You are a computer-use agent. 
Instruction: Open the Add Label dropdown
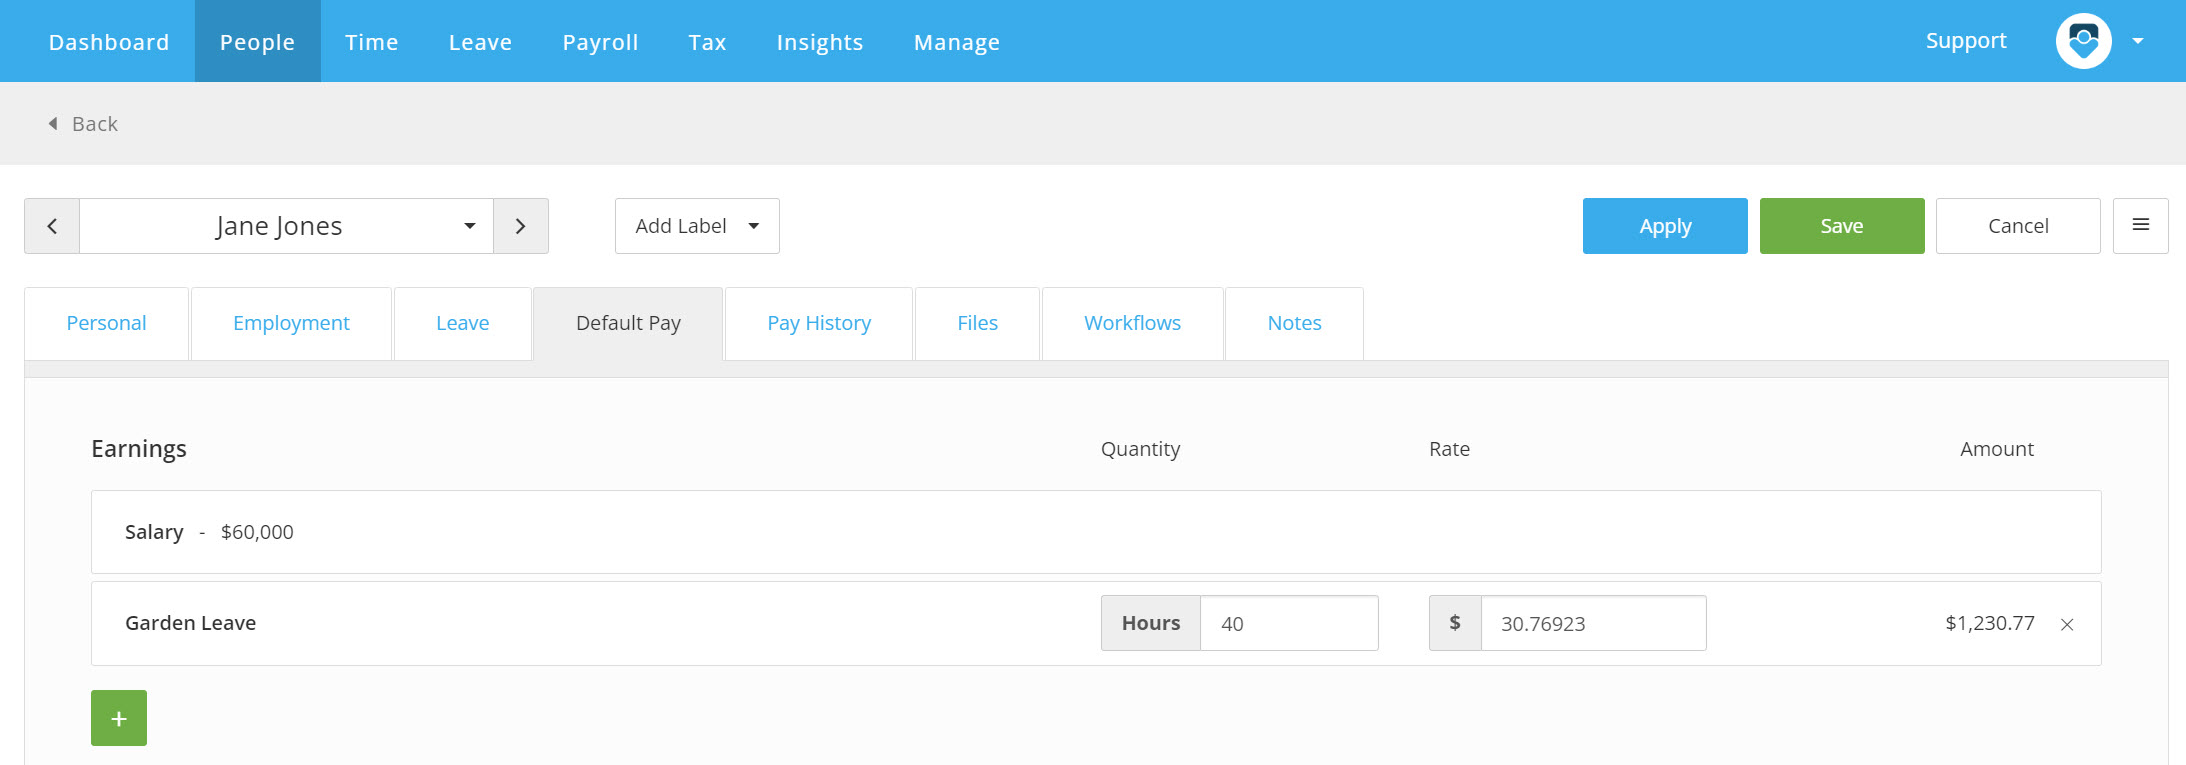click(x=697, y=226)
